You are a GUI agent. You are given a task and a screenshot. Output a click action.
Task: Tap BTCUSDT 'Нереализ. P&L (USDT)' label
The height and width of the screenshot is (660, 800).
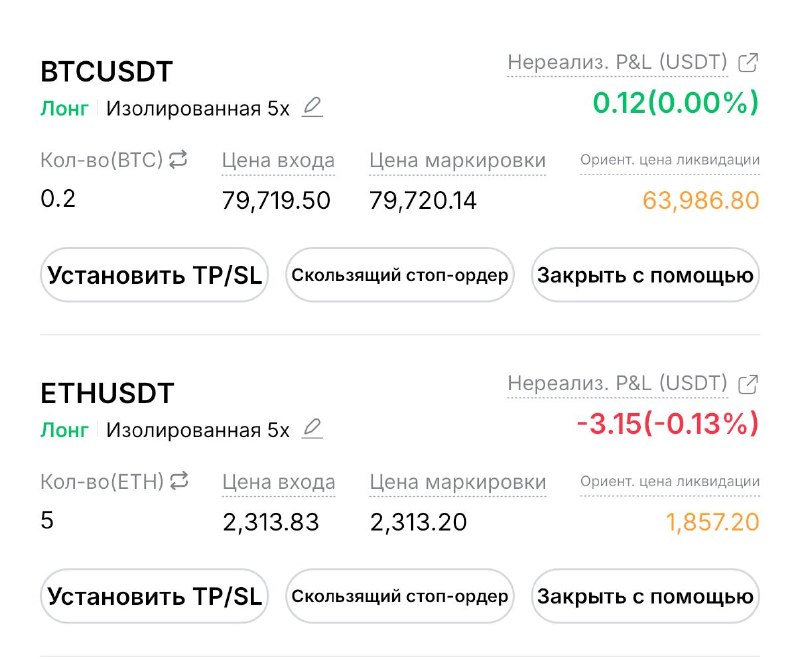click(617, 63)
